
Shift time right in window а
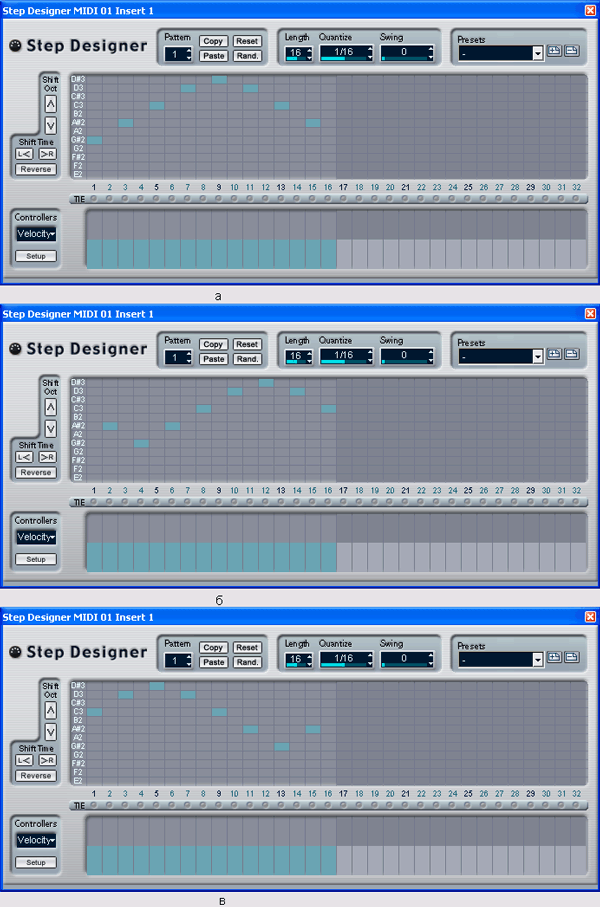(47, 154)
